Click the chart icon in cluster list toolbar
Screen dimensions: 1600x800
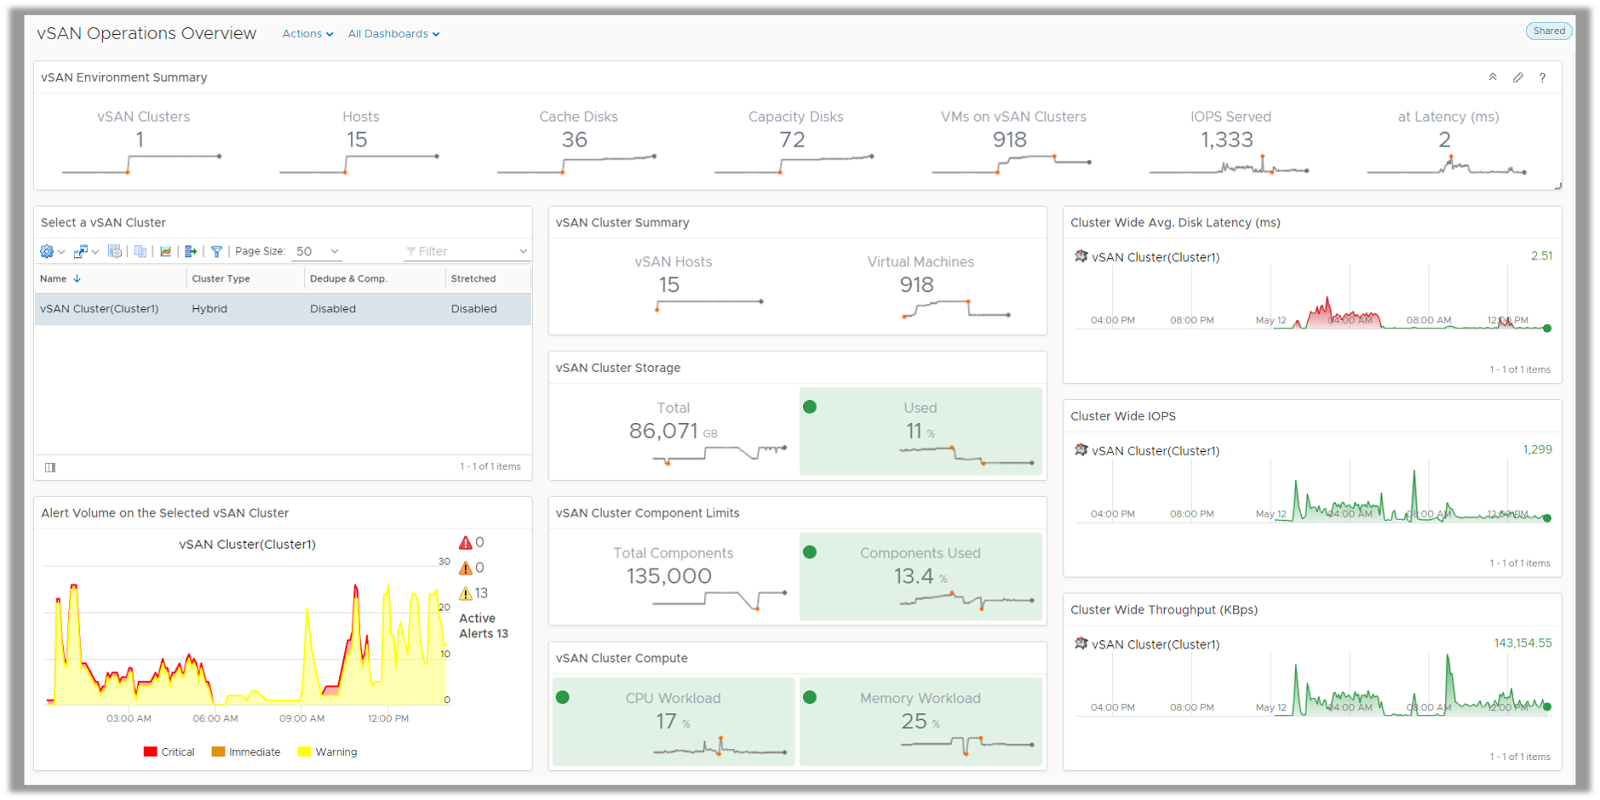click(x=166, y=252)
